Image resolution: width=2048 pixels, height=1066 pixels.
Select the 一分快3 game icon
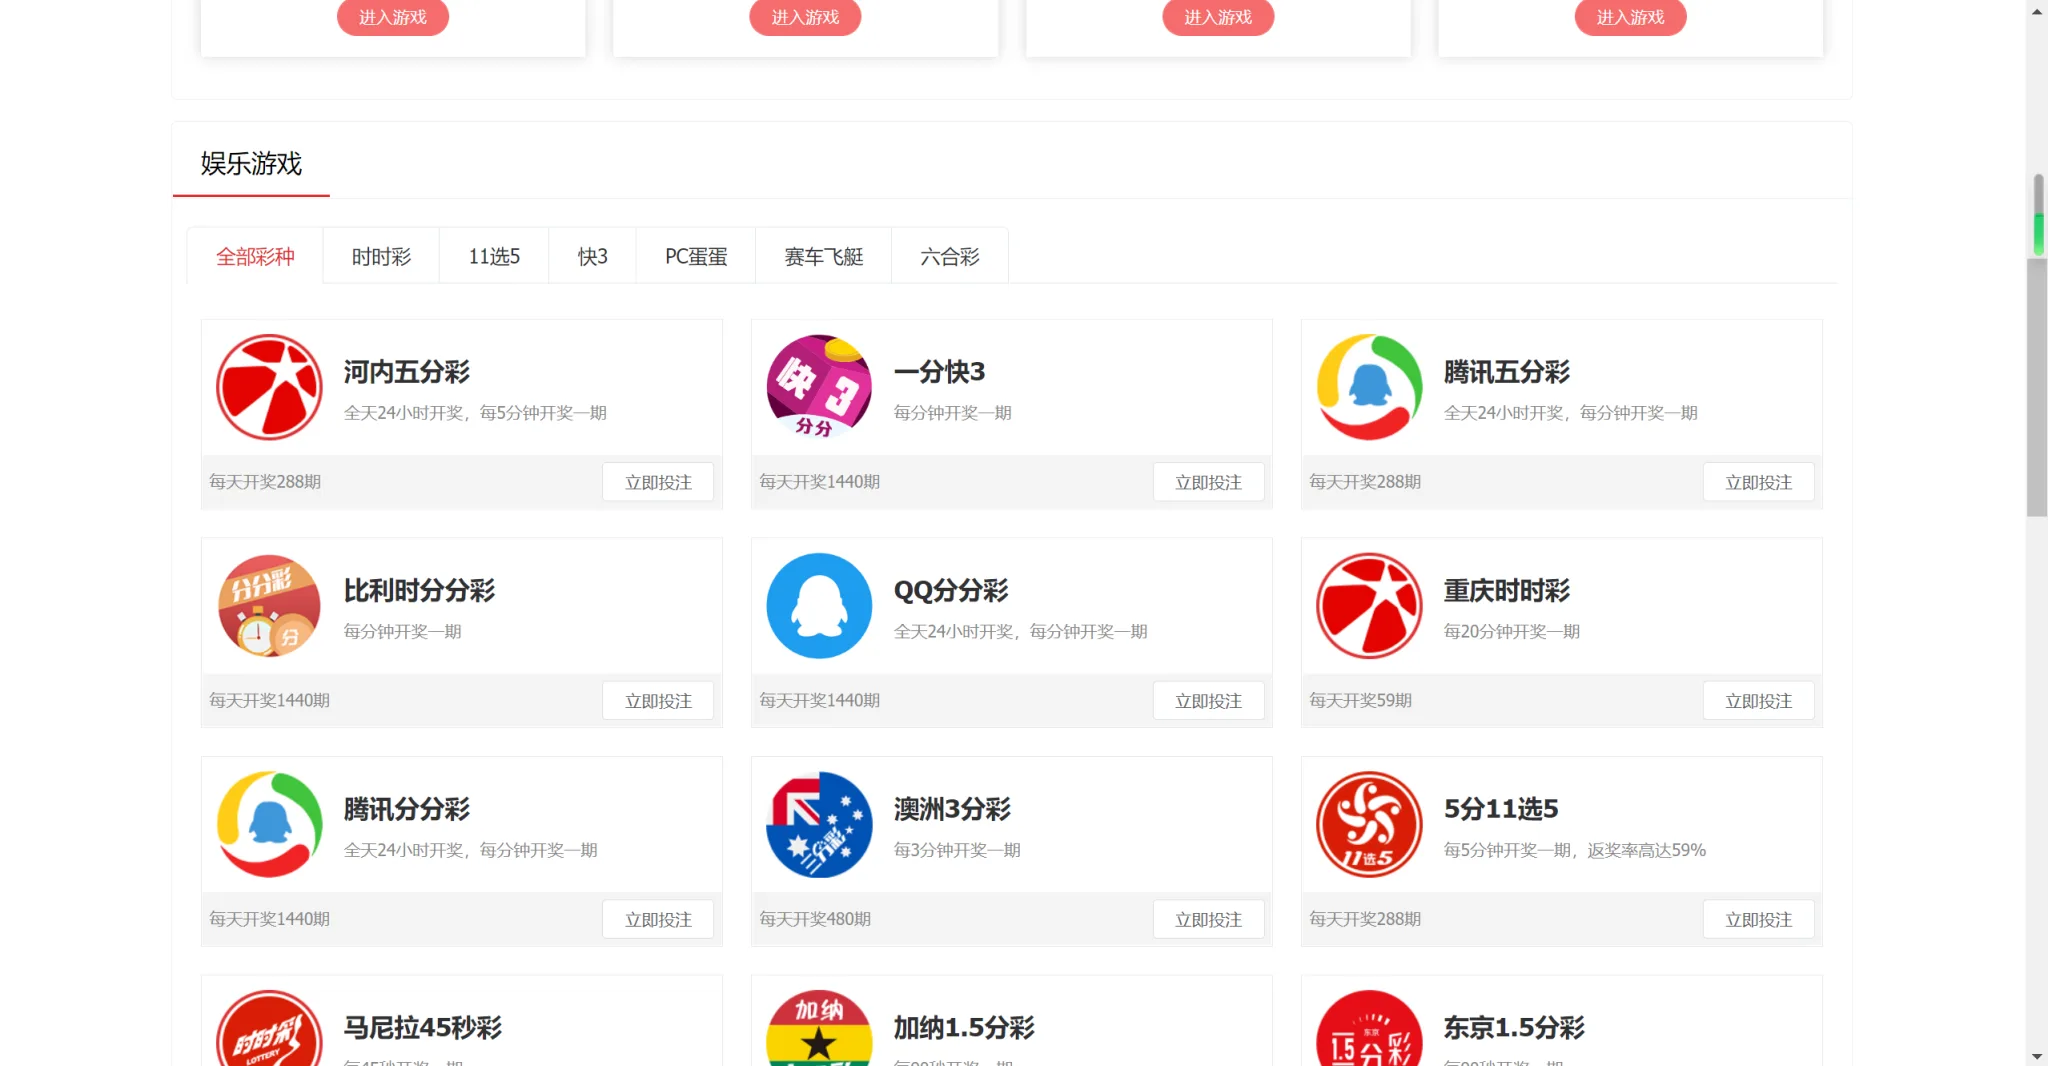(818, 387)
